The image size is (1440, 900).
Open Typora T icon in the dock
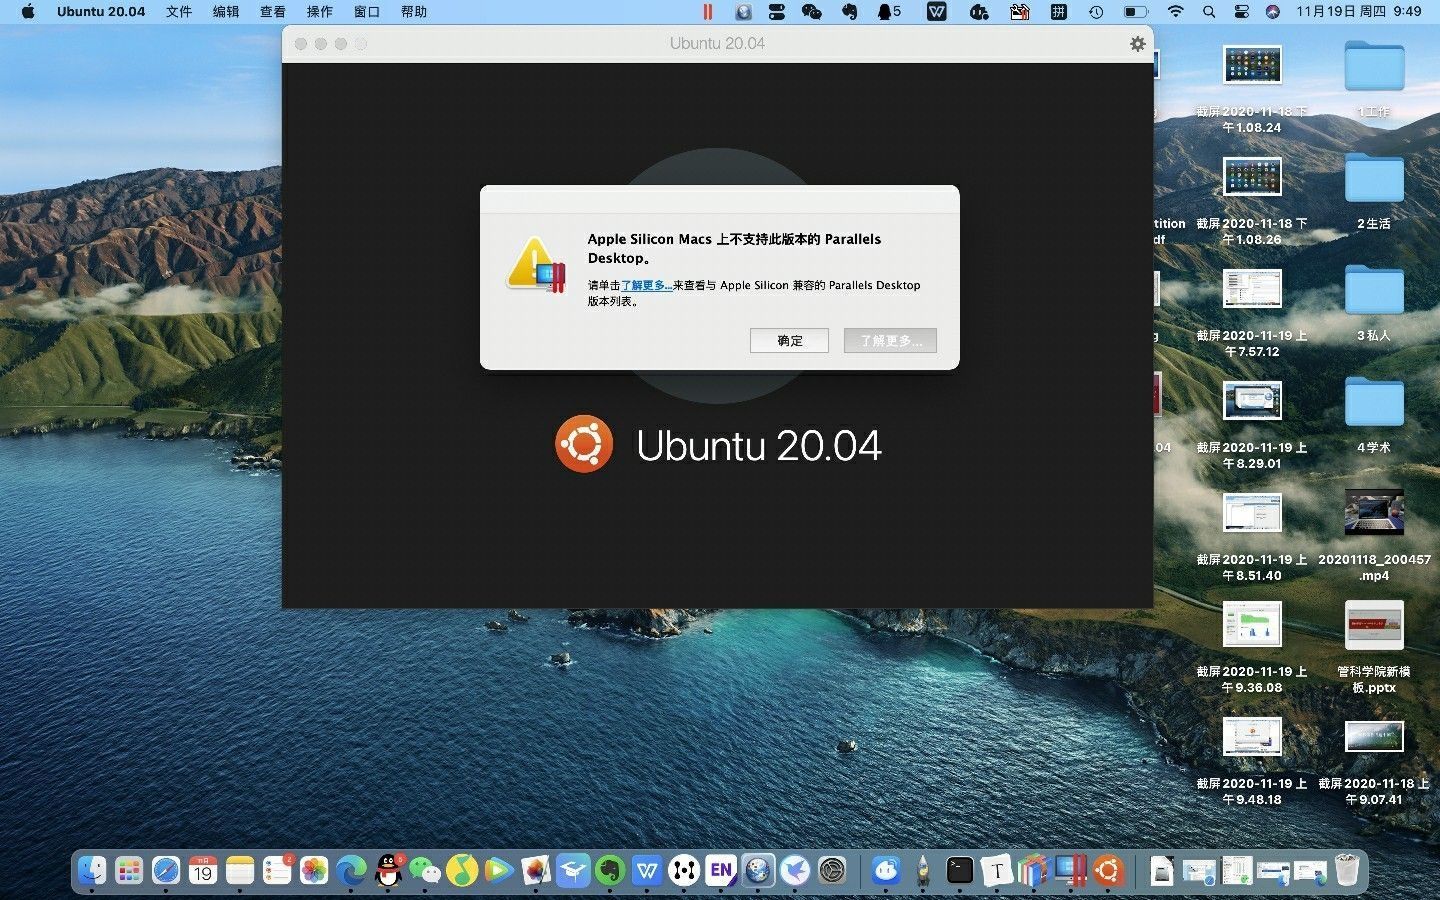click(997, 871)
